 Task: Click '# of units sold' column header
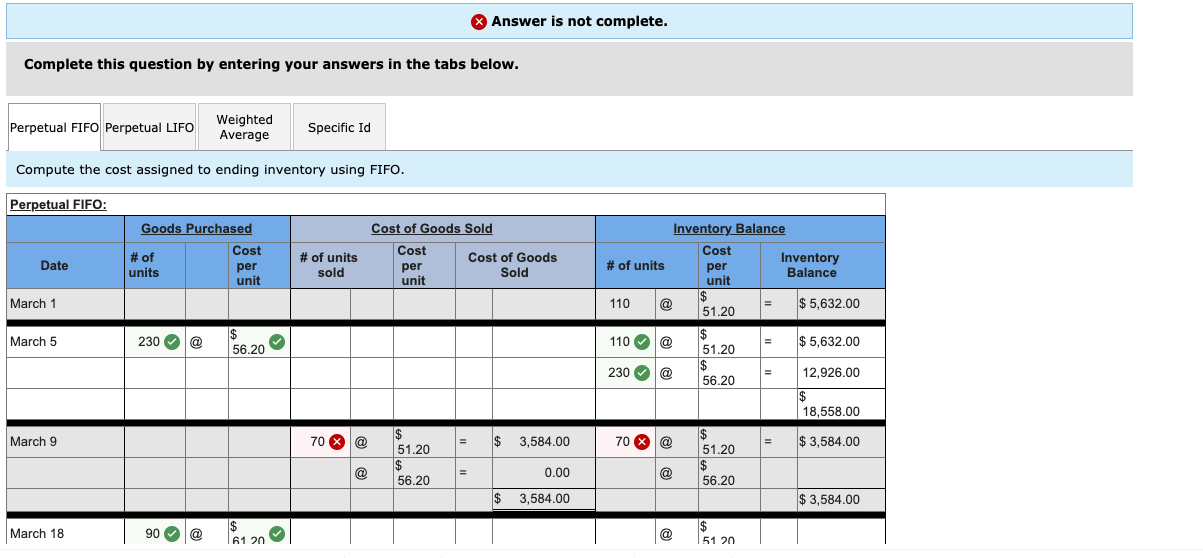(x=330, y=265)
